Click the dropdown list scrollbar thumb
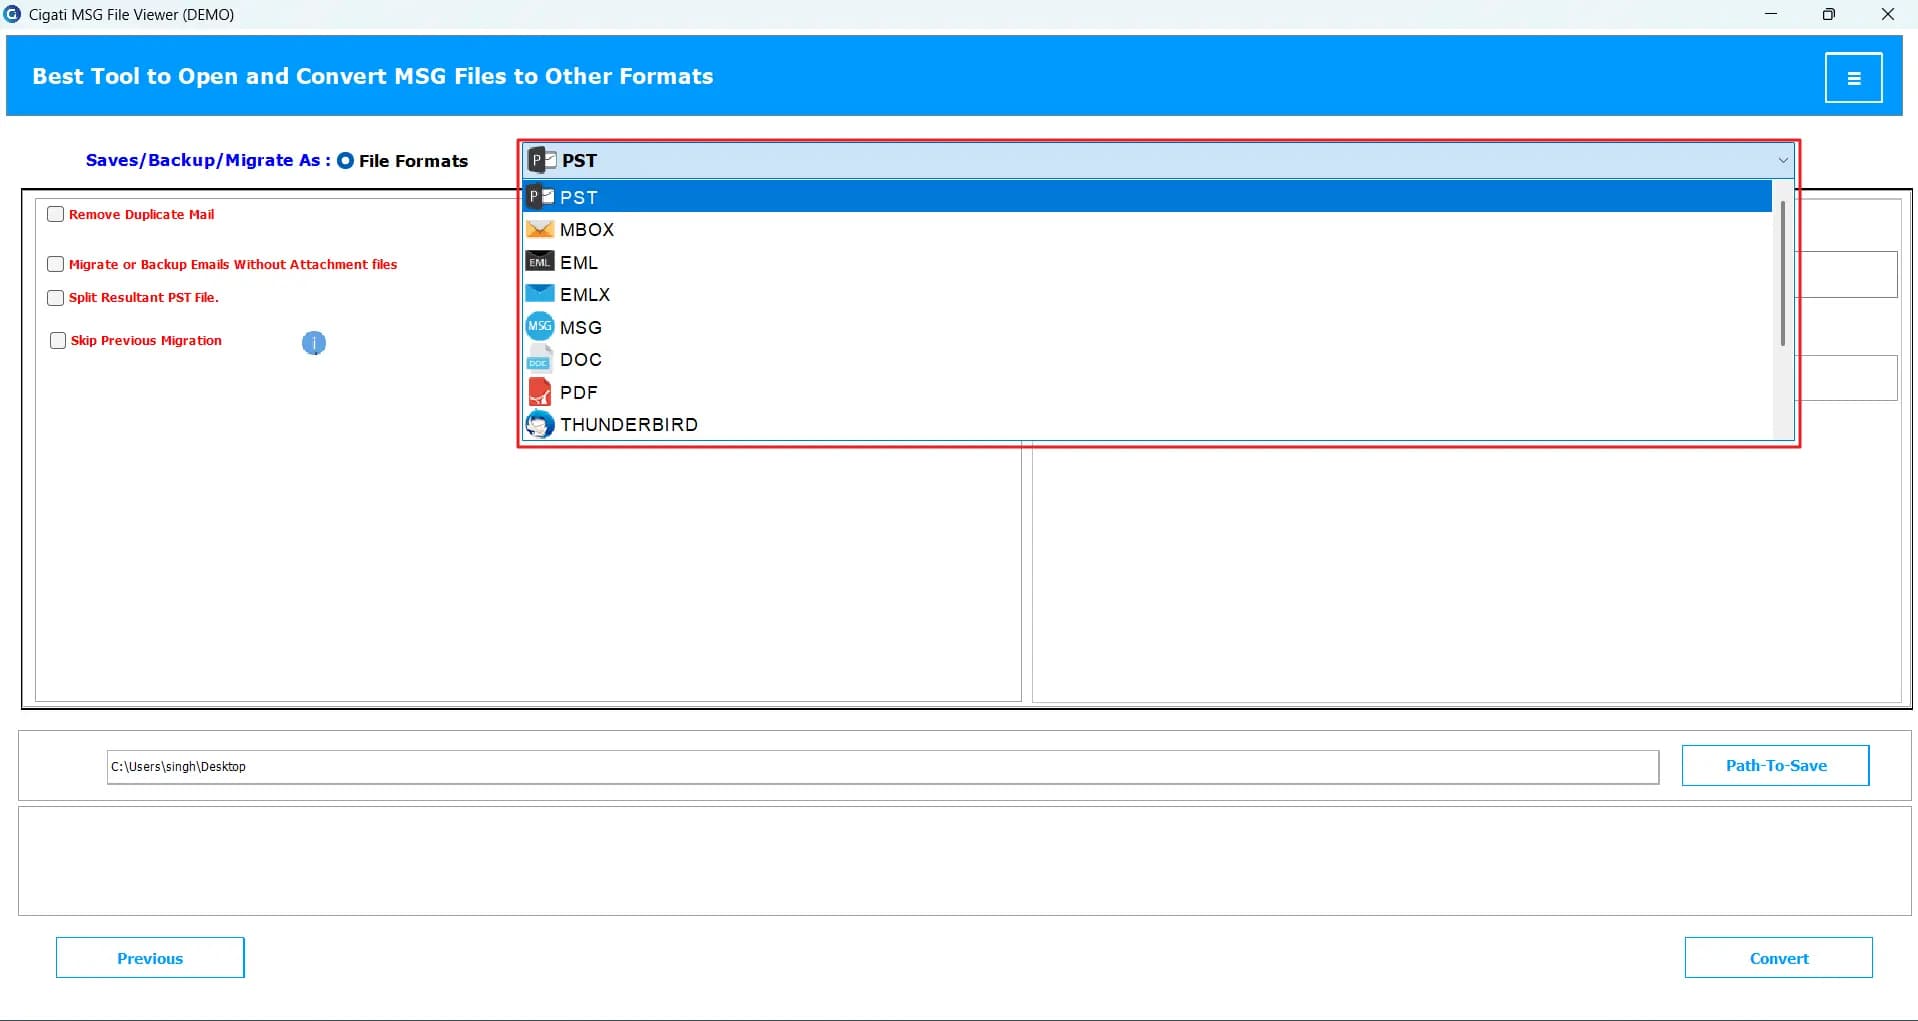 (1782, 273)
